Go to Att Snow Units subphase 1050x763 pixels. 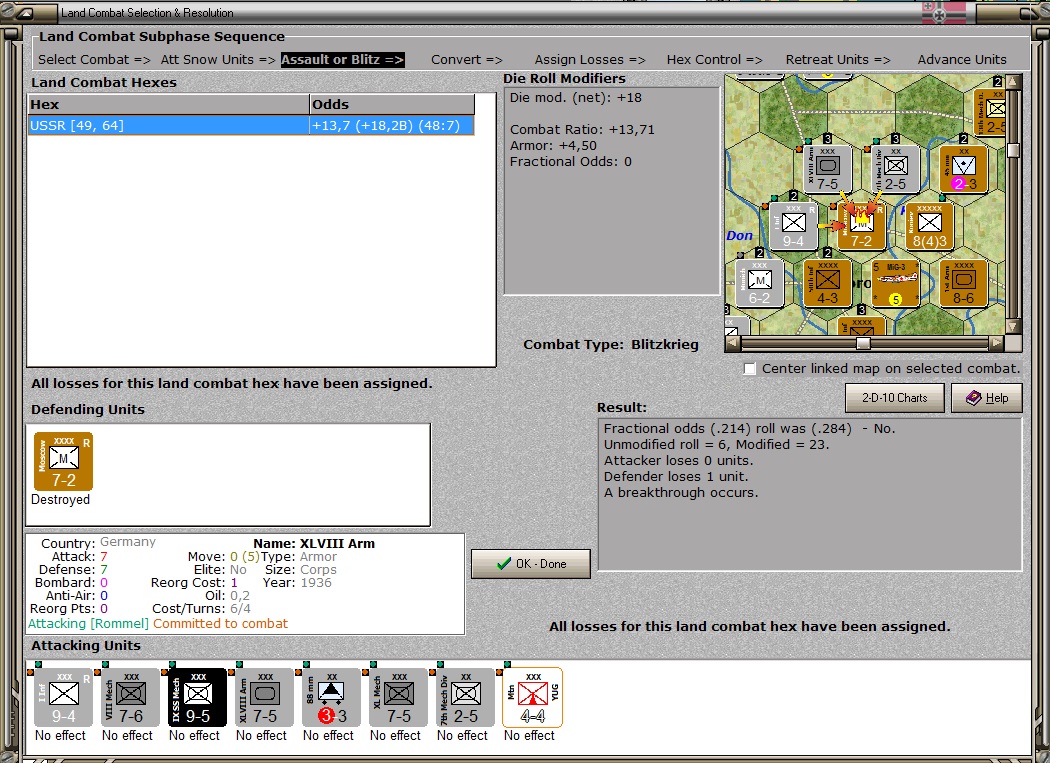point(218,60)
